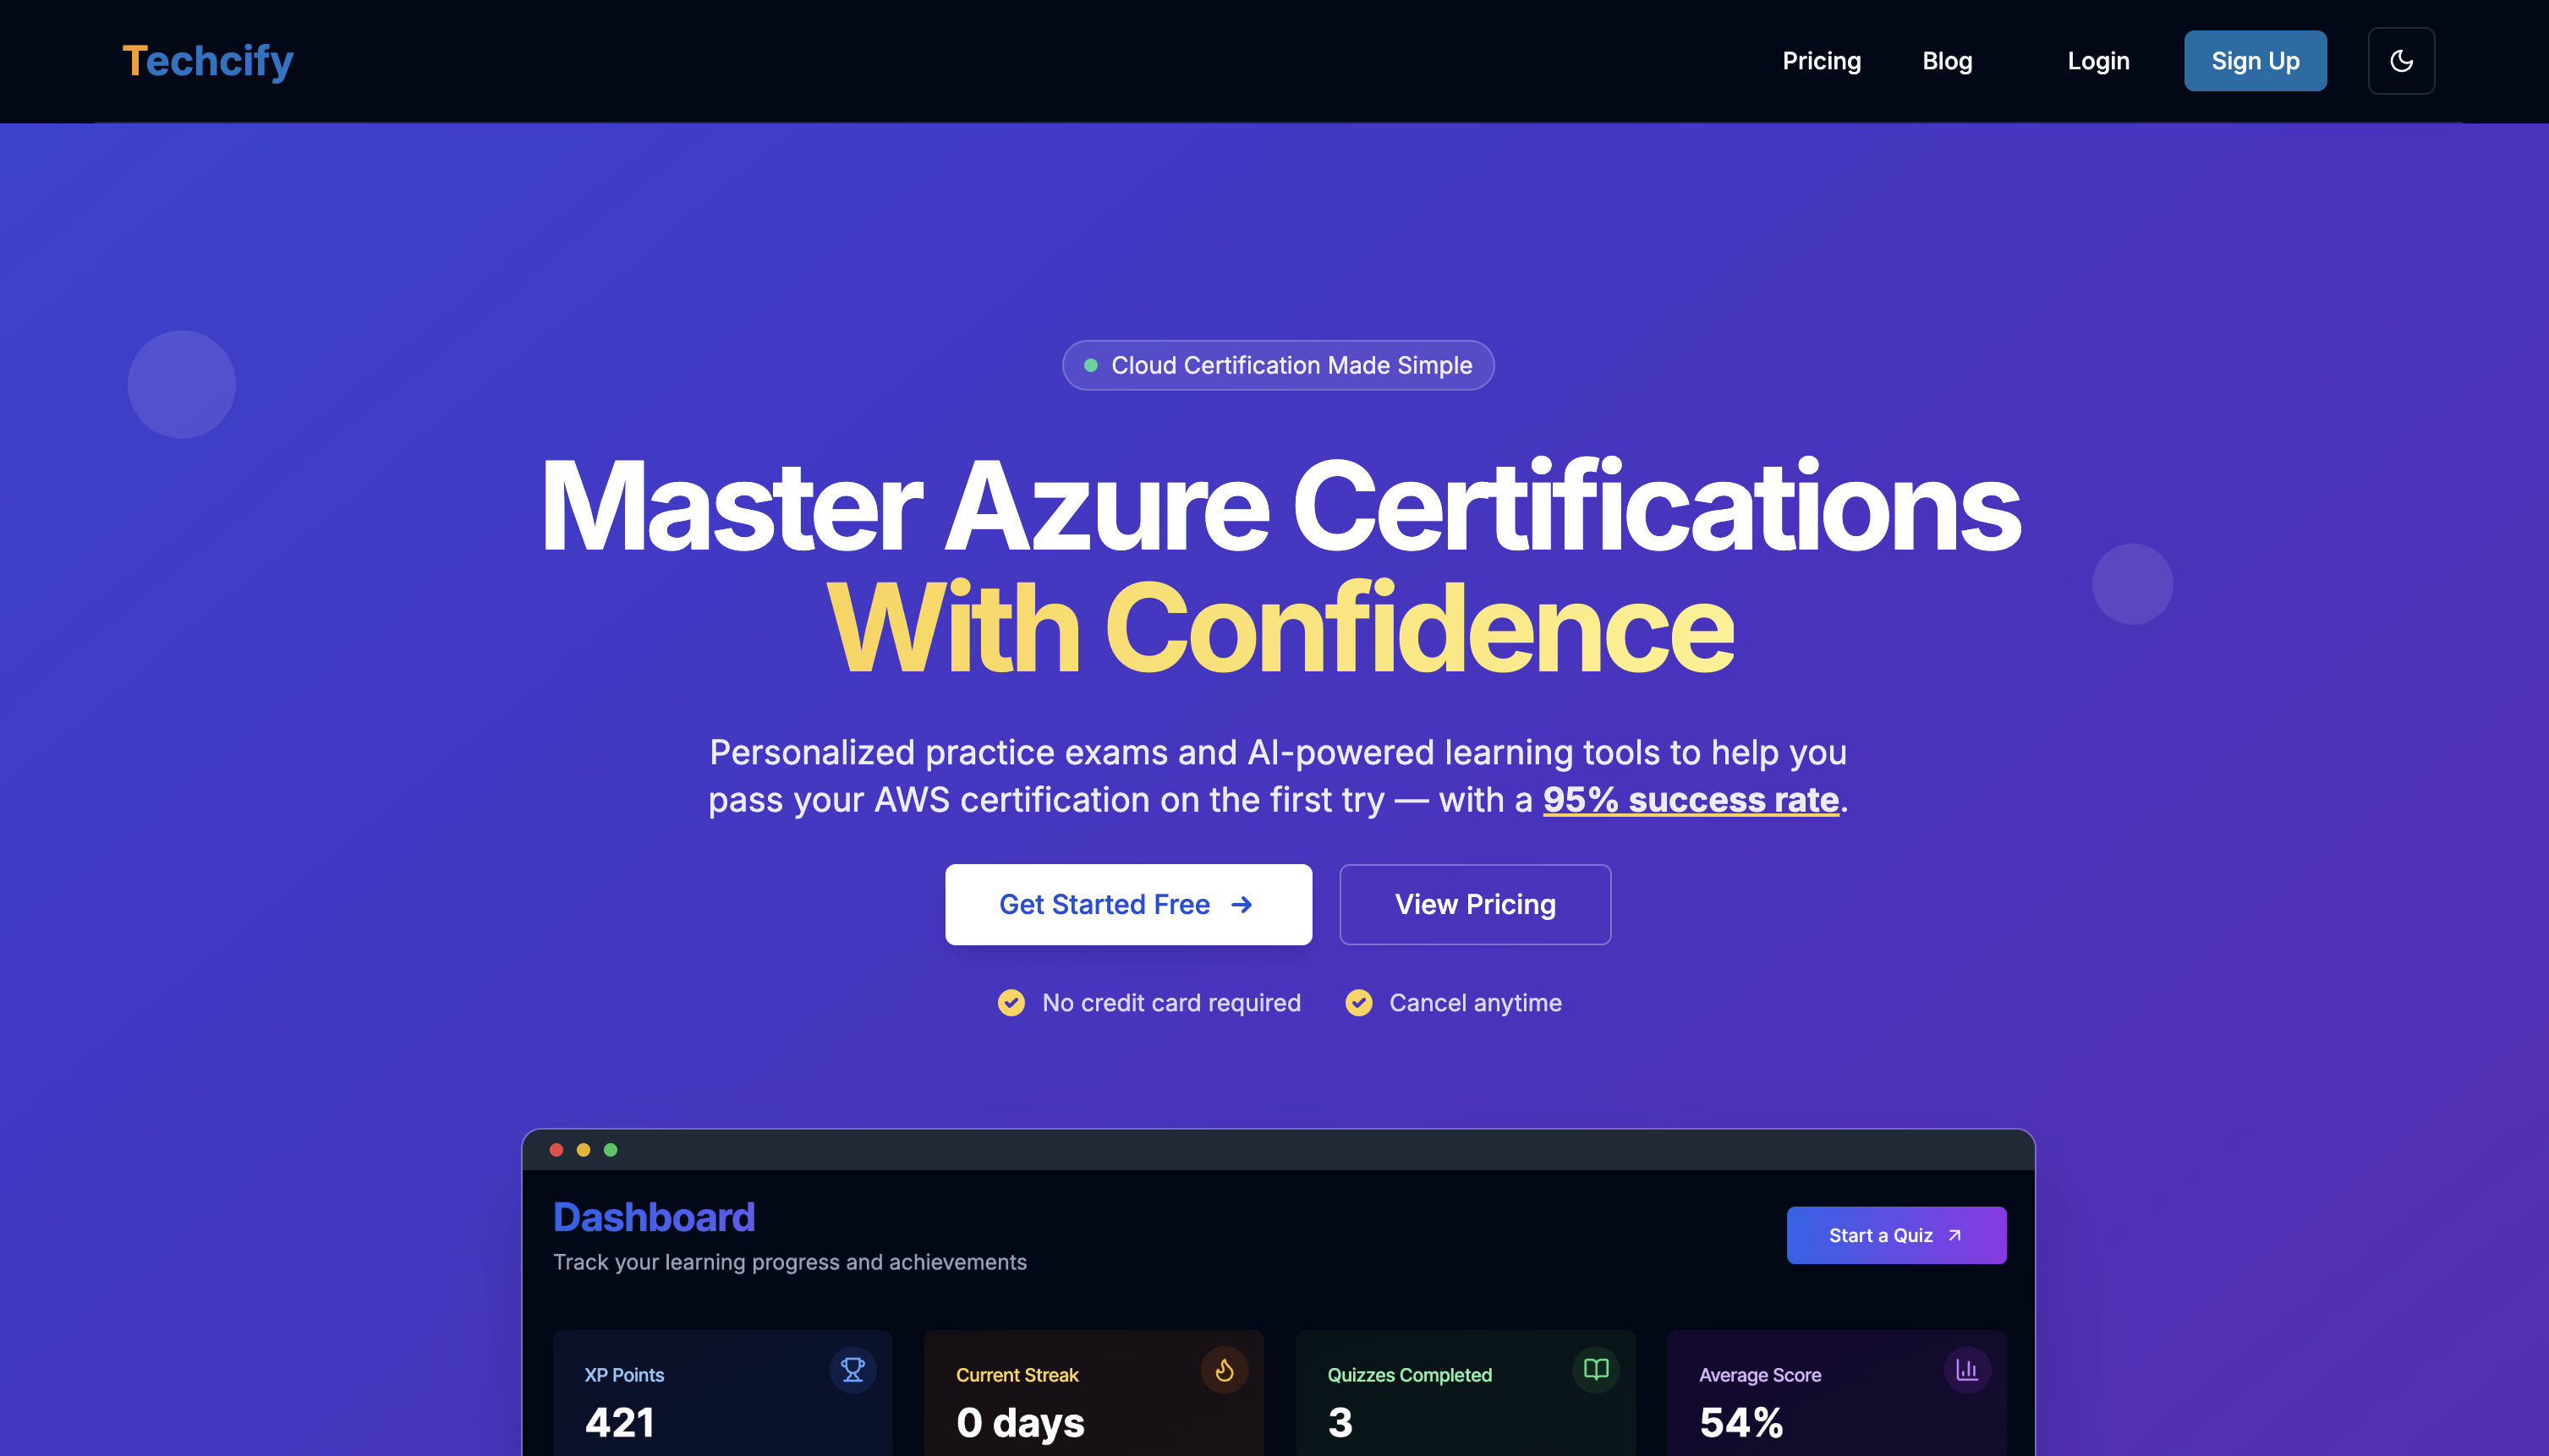Toggle dark mode with moon icon
The height and width of the screenshot is (1456, 2549).
tap(2400, 61)
